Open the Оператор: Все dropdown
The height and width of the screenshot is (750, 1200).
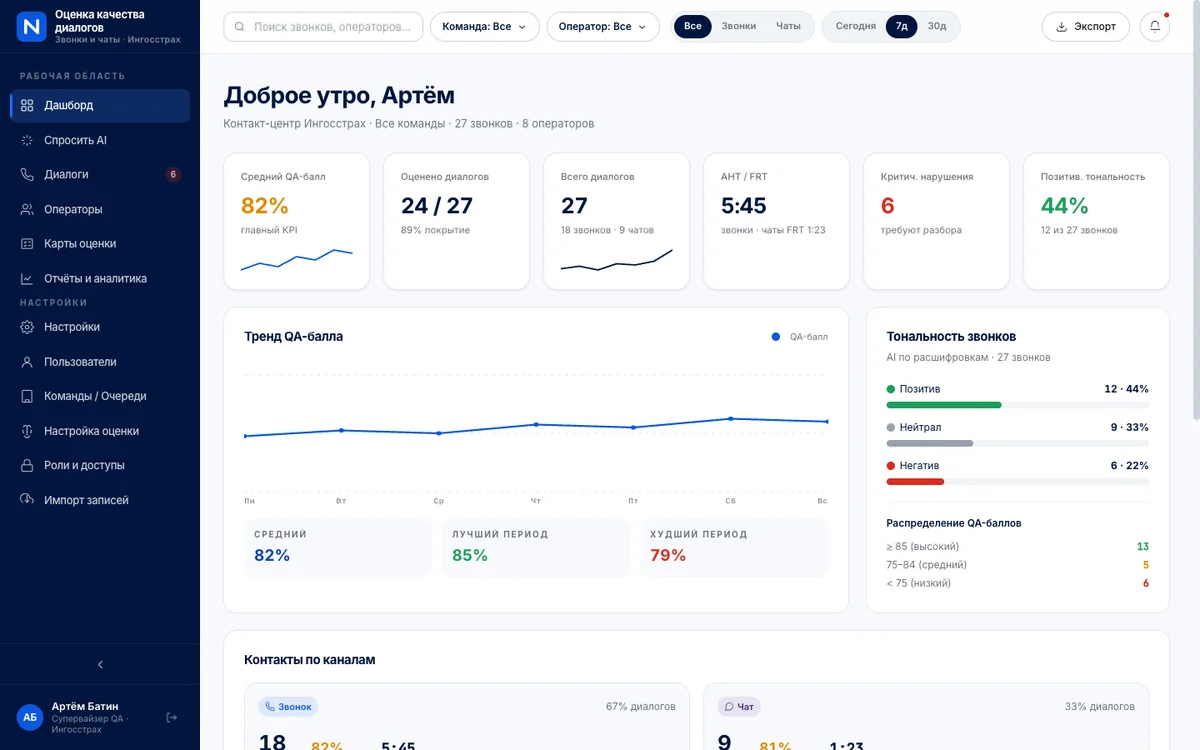[603, 27]
